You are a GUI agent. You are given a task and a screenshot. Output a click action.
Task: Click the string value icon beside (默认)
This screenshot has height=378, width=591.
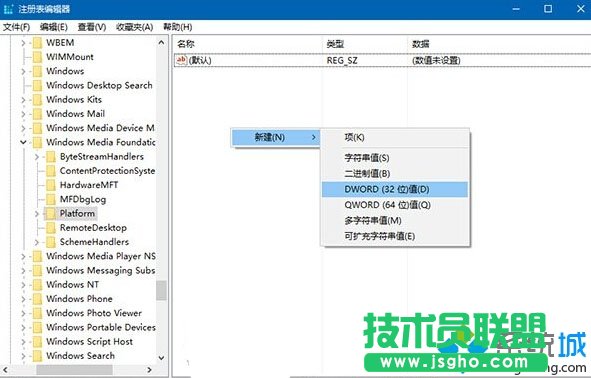click(181, 60)
